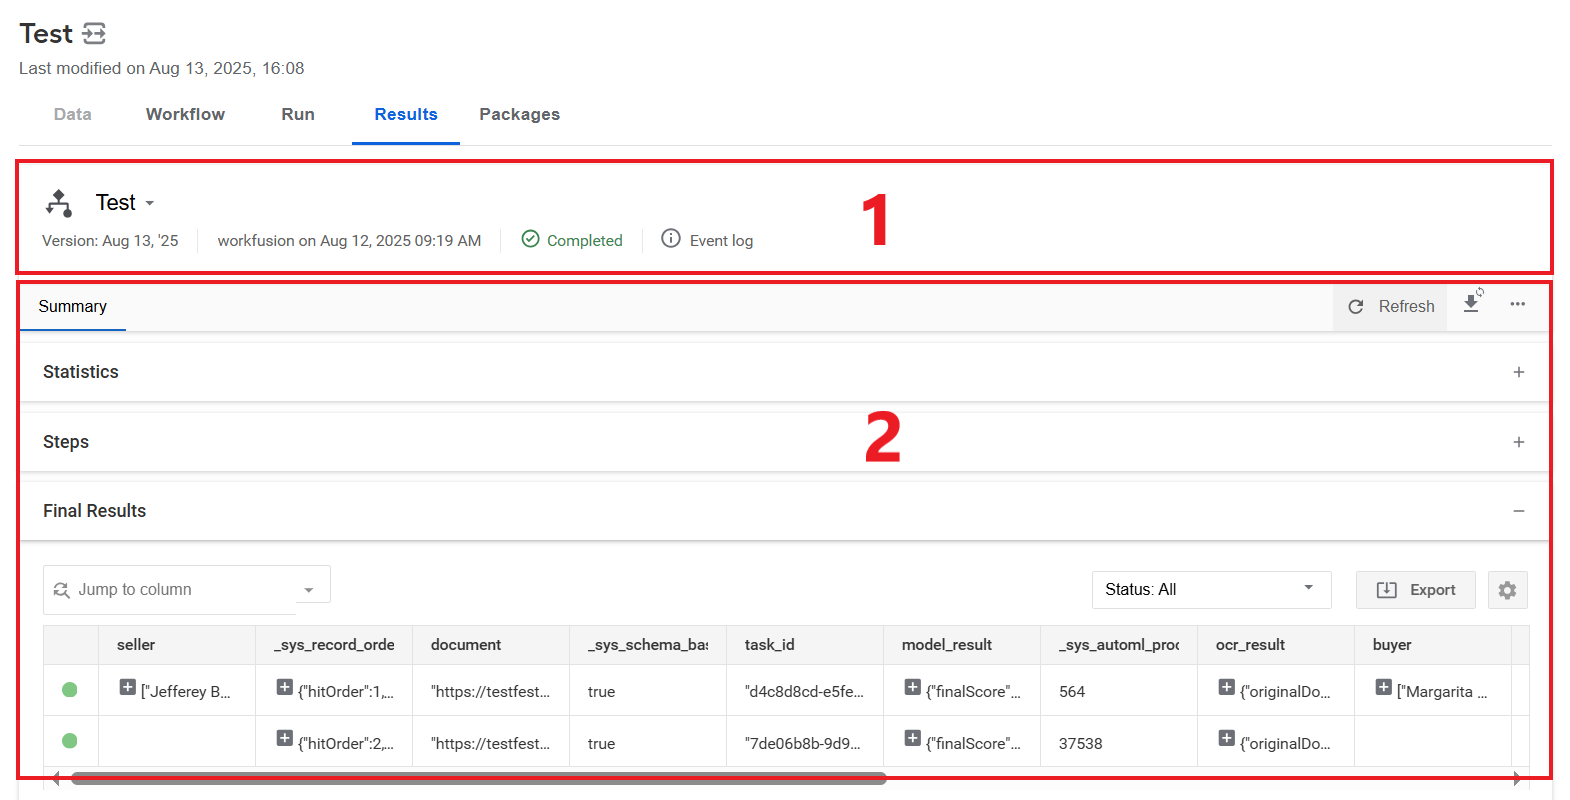This screenshot has width=1570, height=800.
Task: Go to the Packages tab
Action: click(520, 114)
